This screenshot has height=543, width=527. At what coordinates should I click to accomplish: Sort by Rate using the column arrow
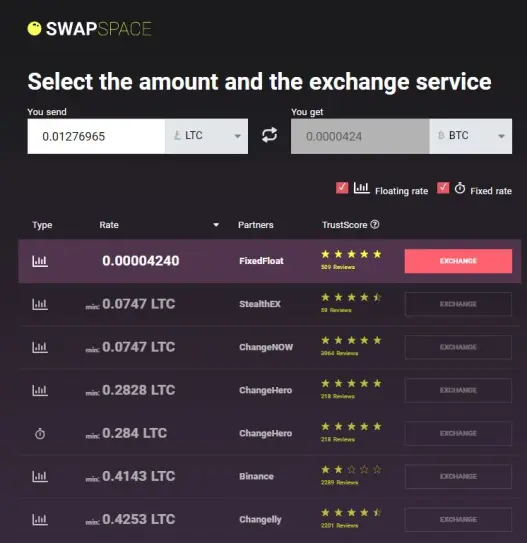point(216,225)
